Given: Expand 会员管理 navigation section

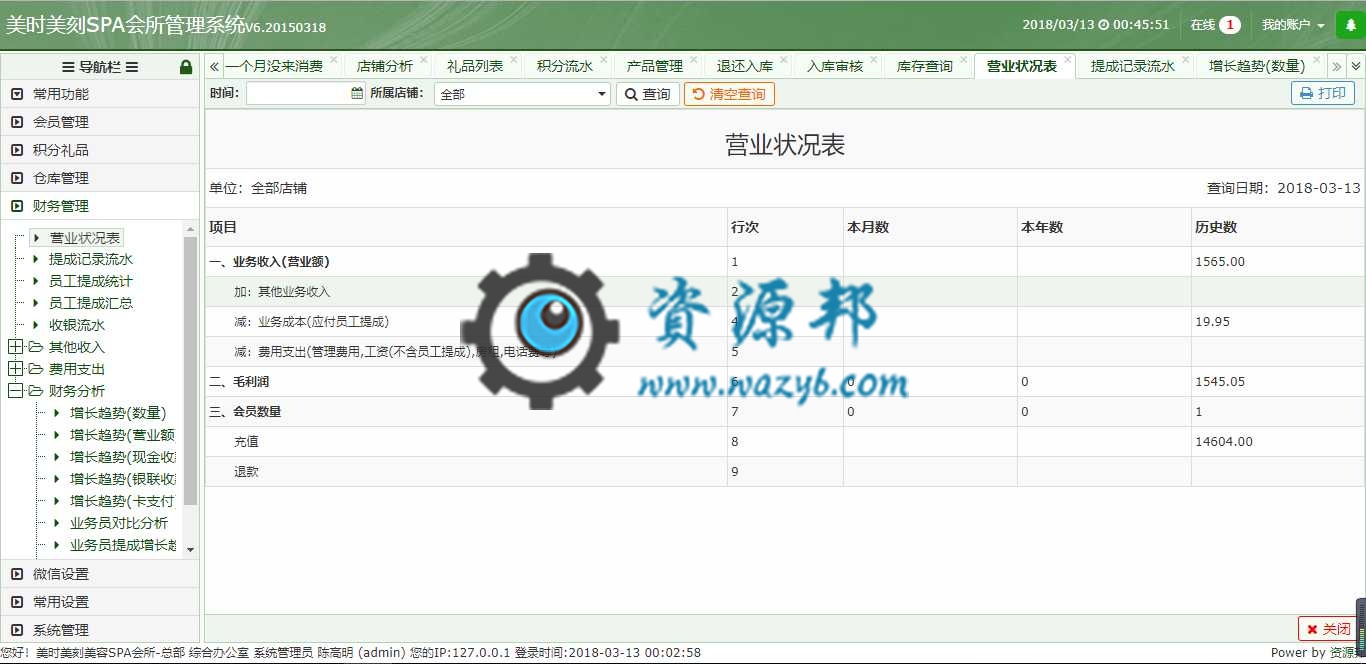Looking at the screenshot, I should tap(100, 122).
